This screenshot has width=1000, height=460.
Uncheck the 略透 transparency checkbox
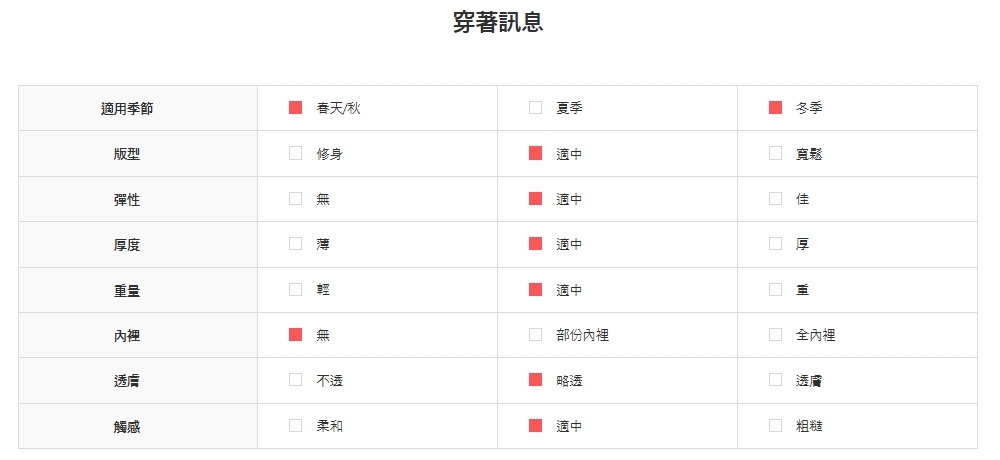[x=535, y=380]
